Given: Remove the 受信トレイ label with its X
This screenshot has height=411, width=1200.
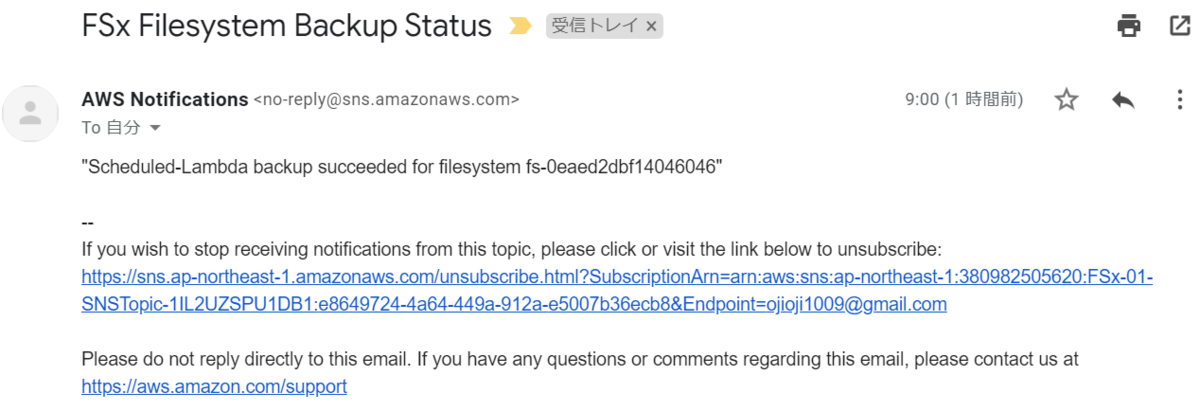Looking at the screenshot, I should pos(651,27).
